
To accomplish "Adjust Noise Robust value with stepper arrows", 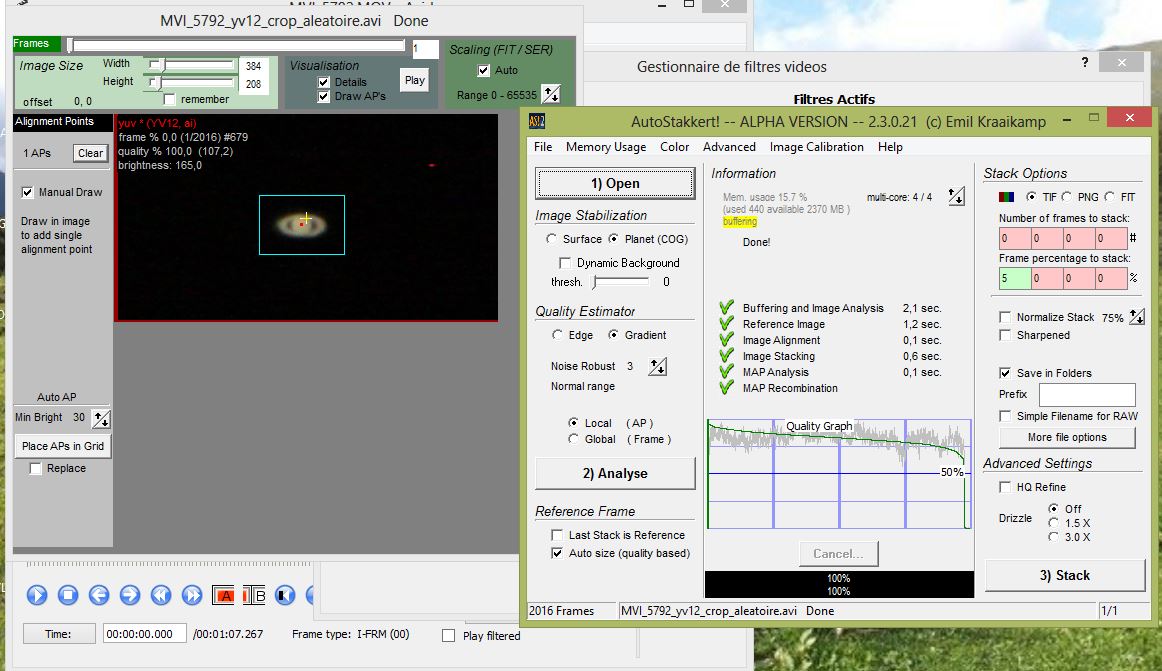I will tap(657, 366).
